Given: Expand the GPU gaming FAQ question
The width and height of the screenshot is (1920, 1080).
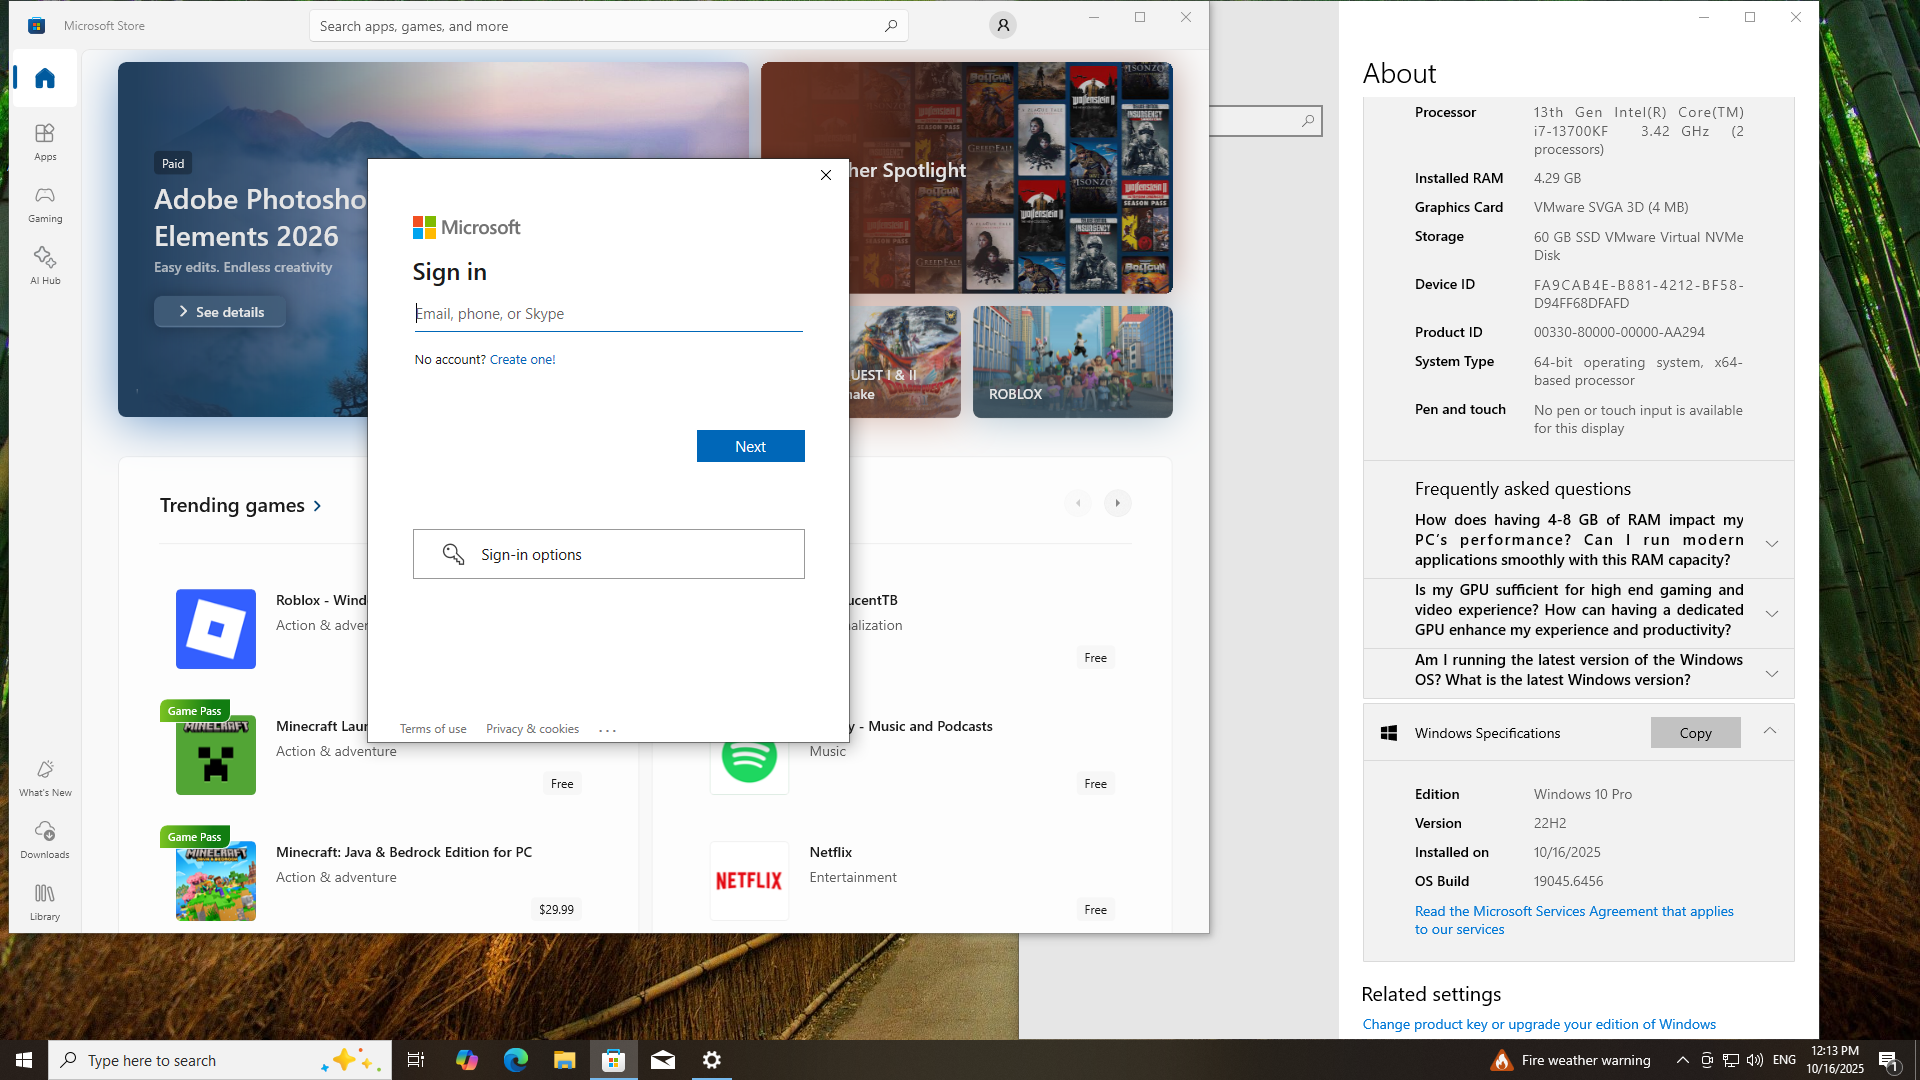Looking at the screenshot, I should [1771, 613].
